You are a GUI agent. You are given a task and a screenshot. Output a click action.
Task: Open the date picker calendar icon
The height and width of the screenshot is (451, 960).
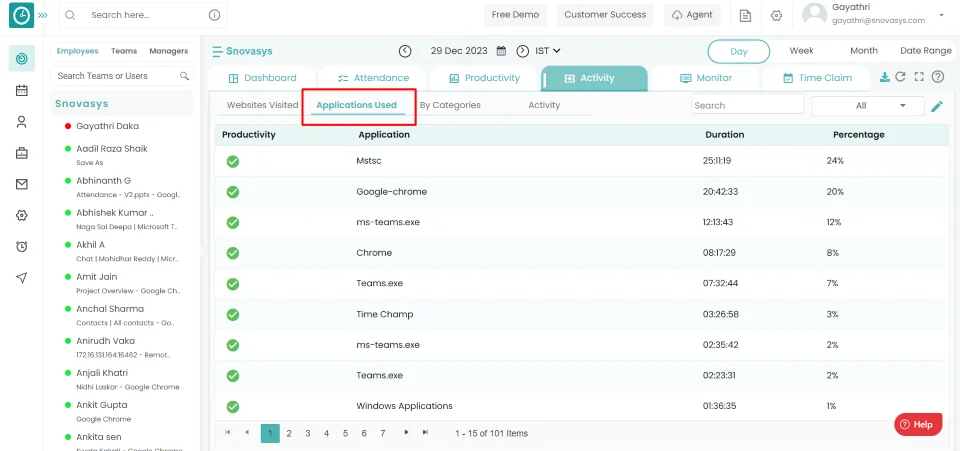coord(501,51)
